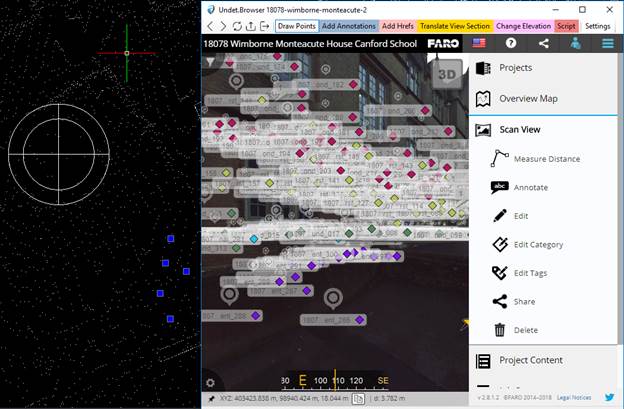
Task: Open the user account icon
Action: point(575,43)
